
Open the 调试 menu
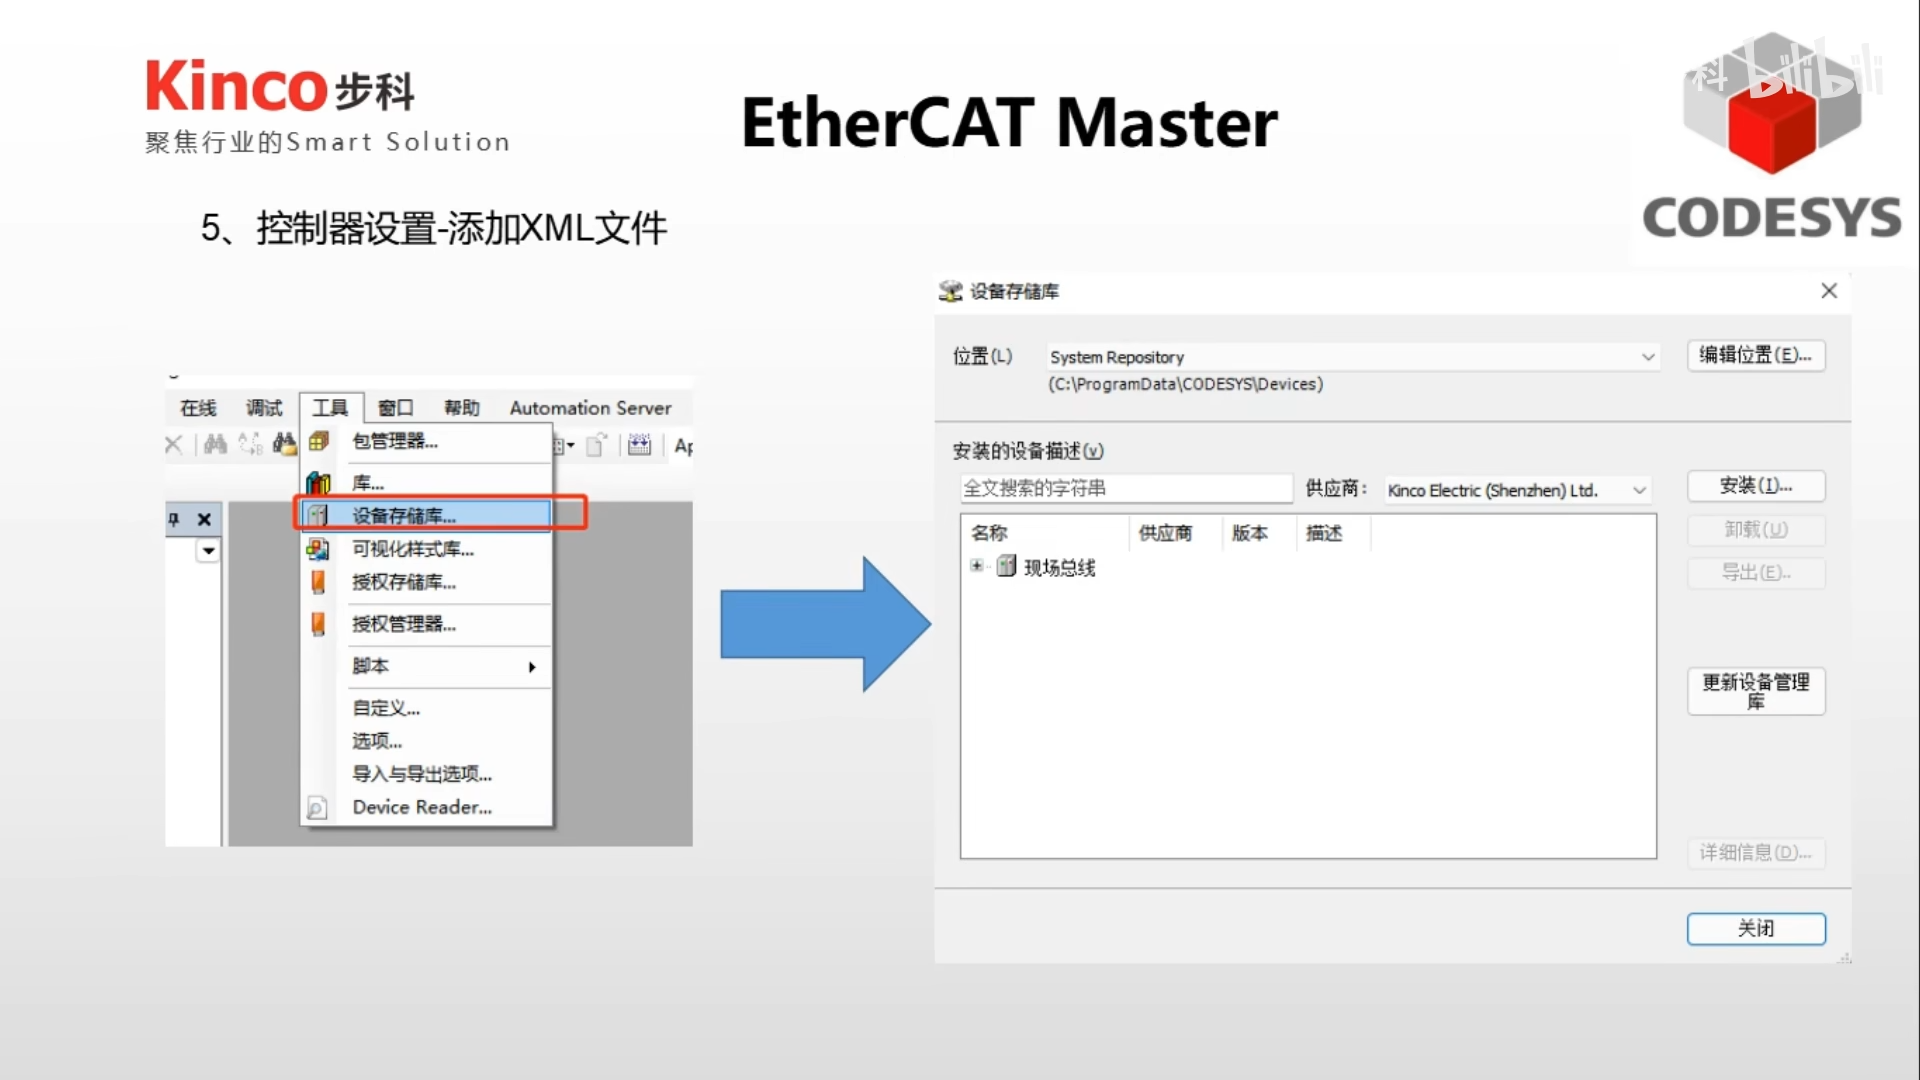pyautogui.click(x=264, y=408)
